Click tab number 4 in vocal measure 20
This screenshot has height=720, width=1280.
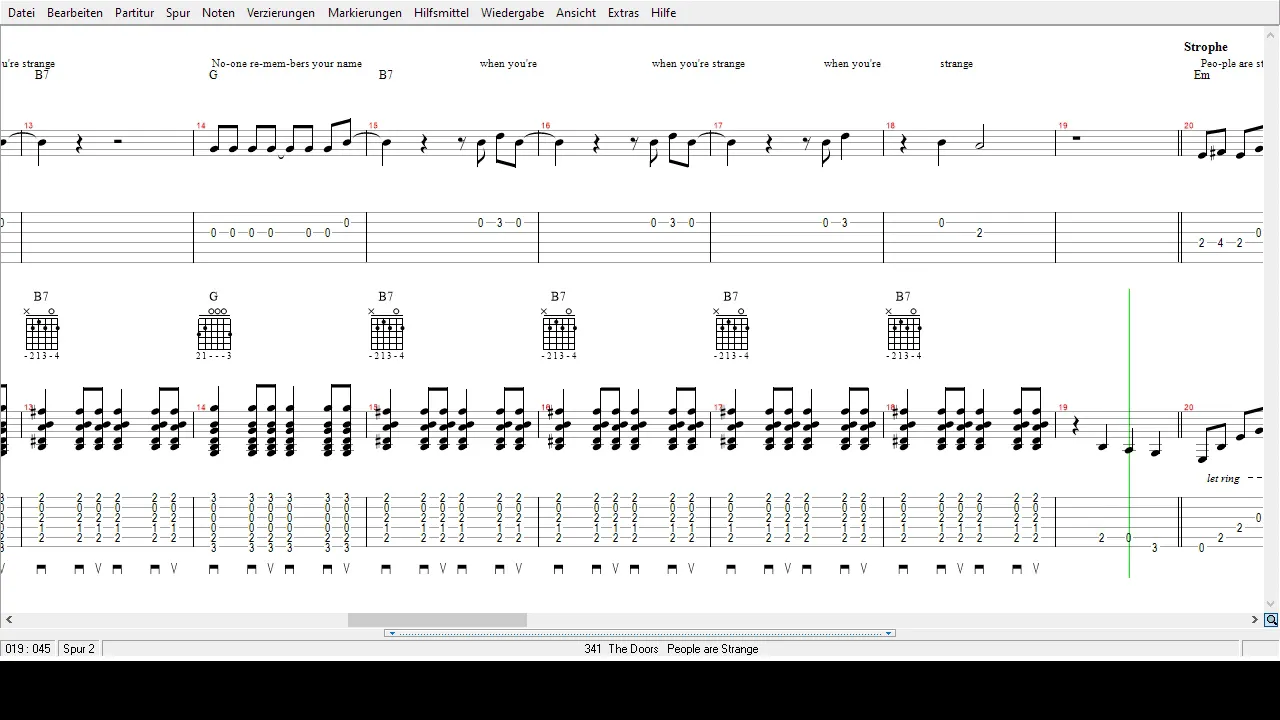coord(1221,243)
